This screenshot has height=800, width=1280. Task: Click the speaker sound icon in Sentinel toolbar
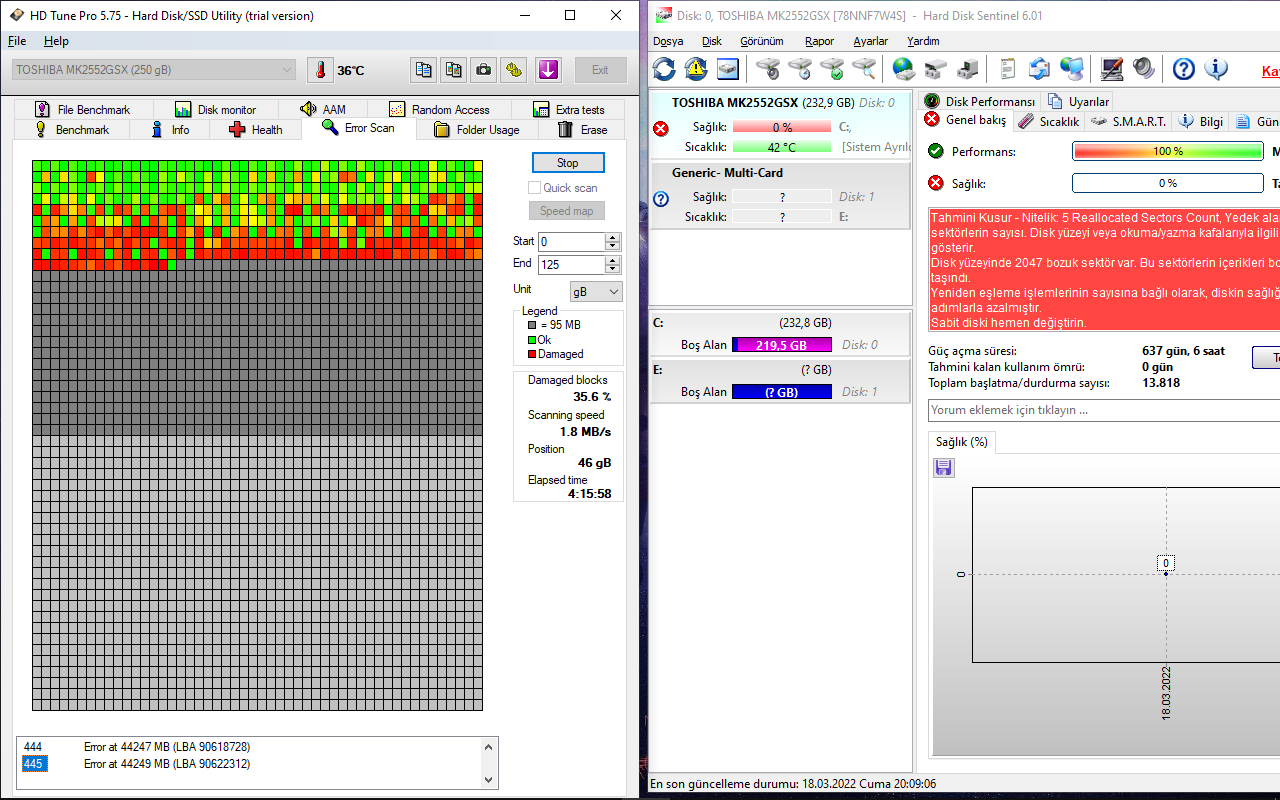tap(1143, 69)
